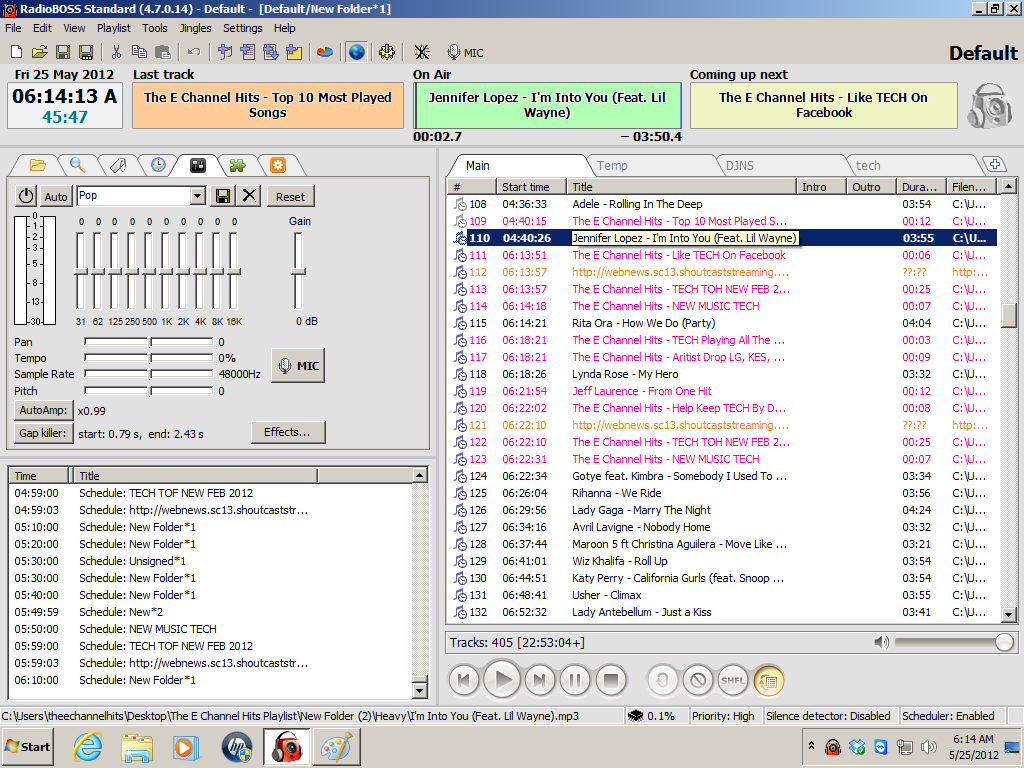Toggle the equalizer Auto mode
1024x768 pixels.
point(56,196)
